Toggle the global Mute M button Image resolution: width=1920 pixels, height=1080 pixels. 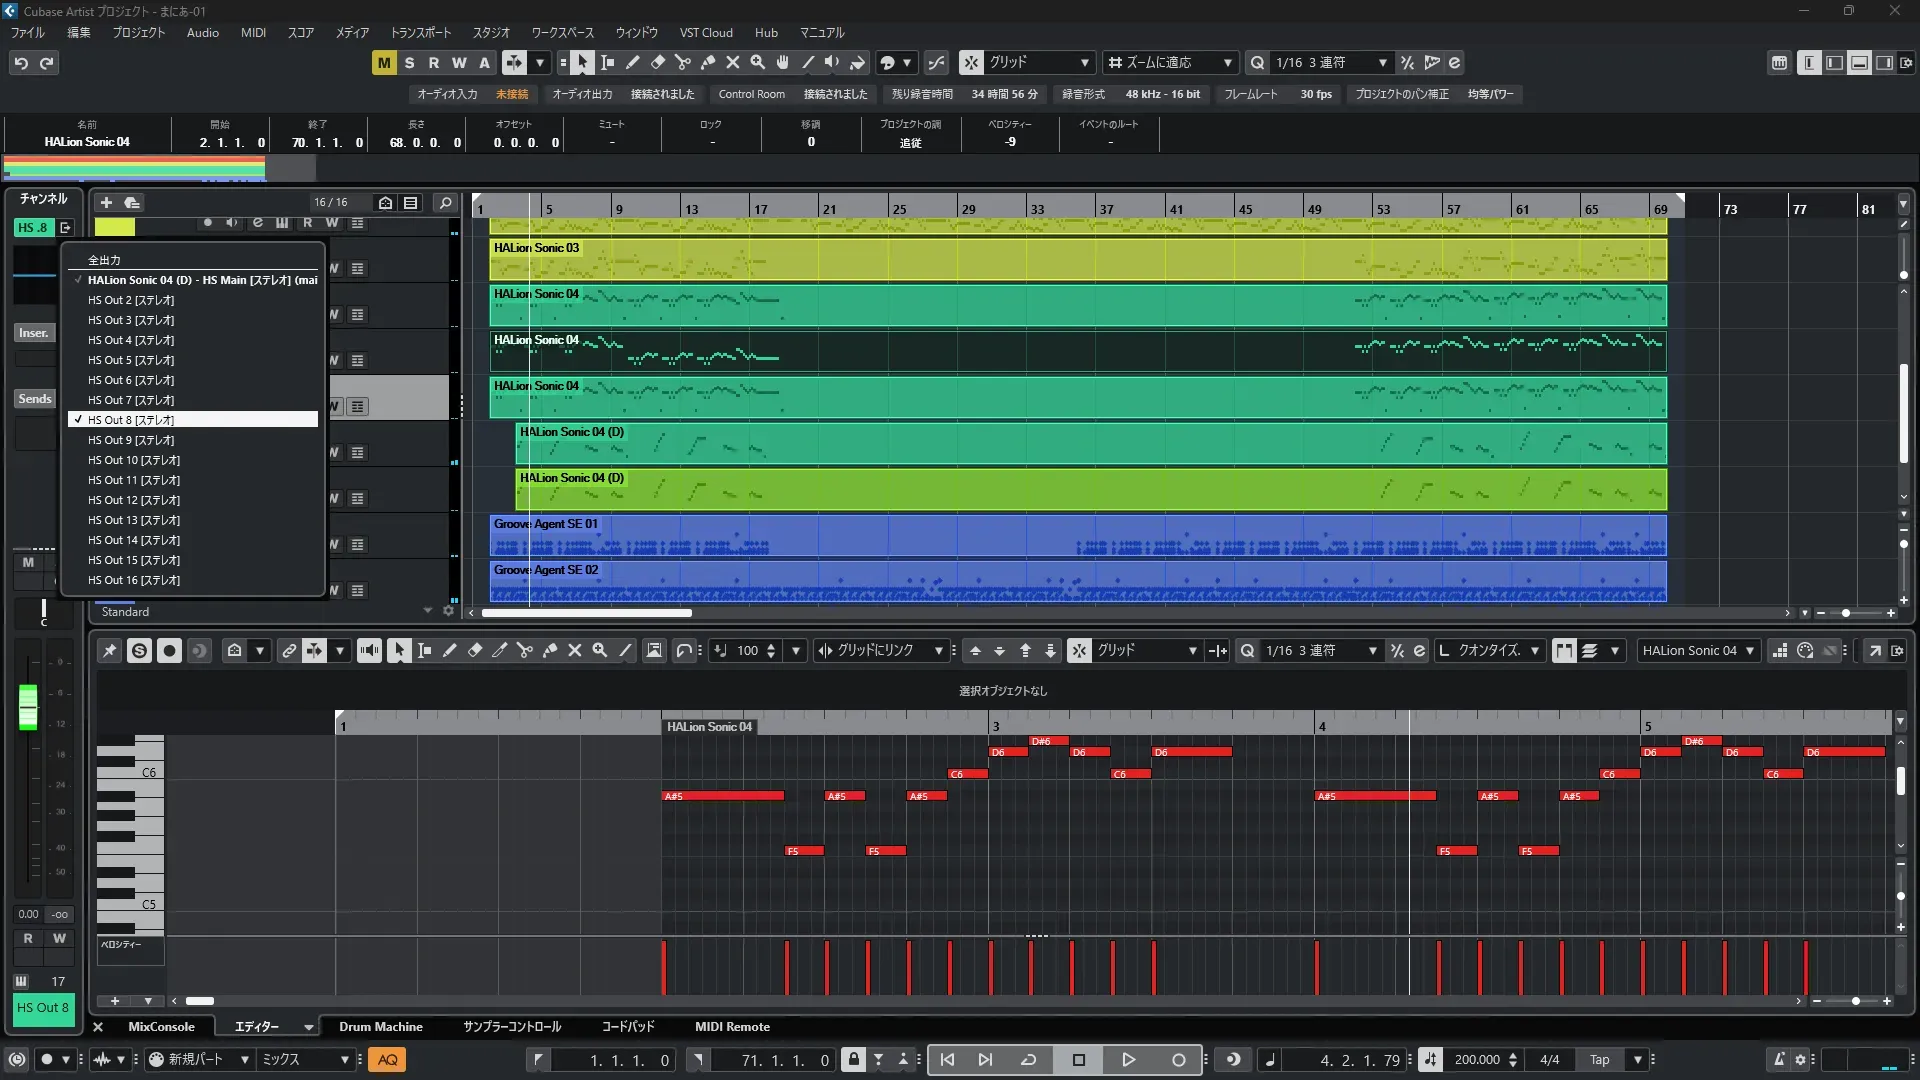(x=384, y=63)
